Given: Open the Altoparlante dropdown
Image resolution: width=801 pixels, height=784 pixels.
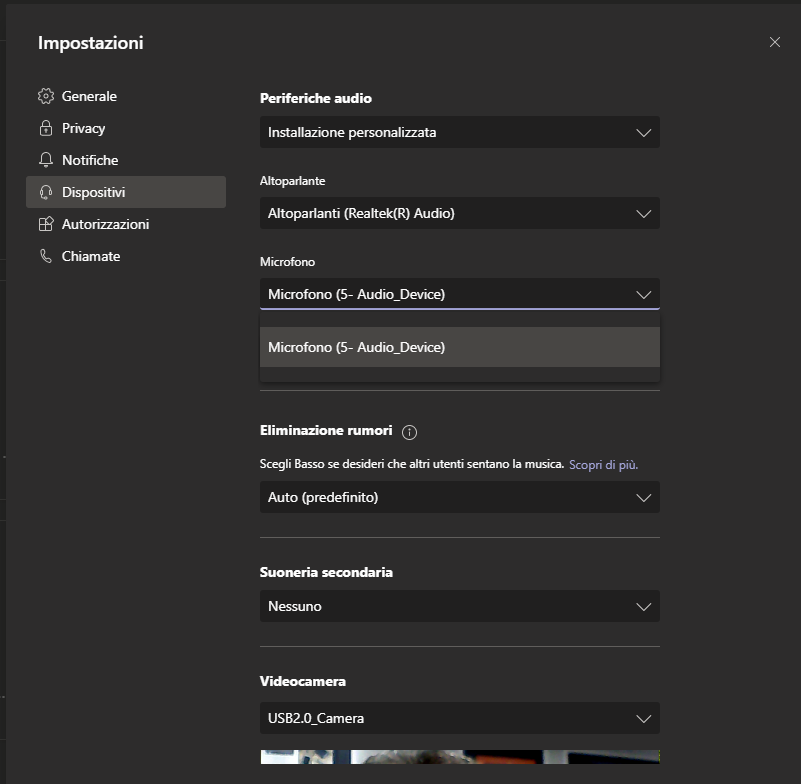Looking at the screenshot, I should point(459,213).
